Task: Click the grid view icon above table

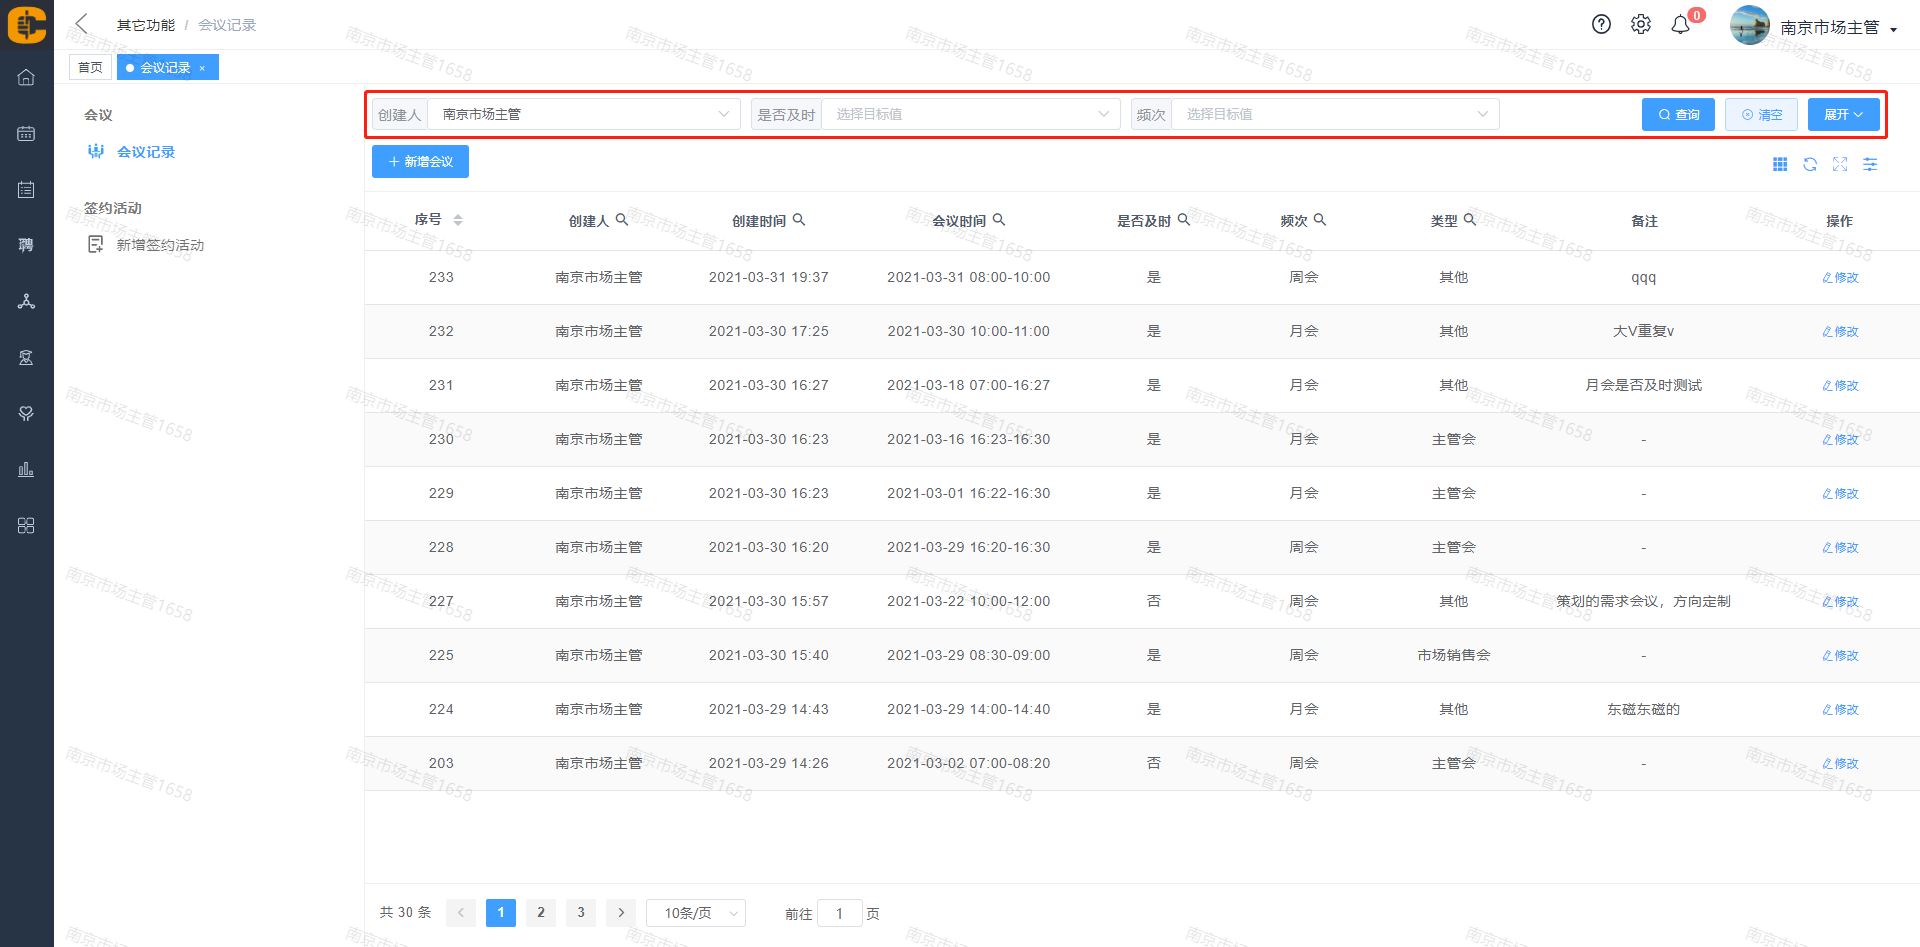Action: coord(1779,164)
